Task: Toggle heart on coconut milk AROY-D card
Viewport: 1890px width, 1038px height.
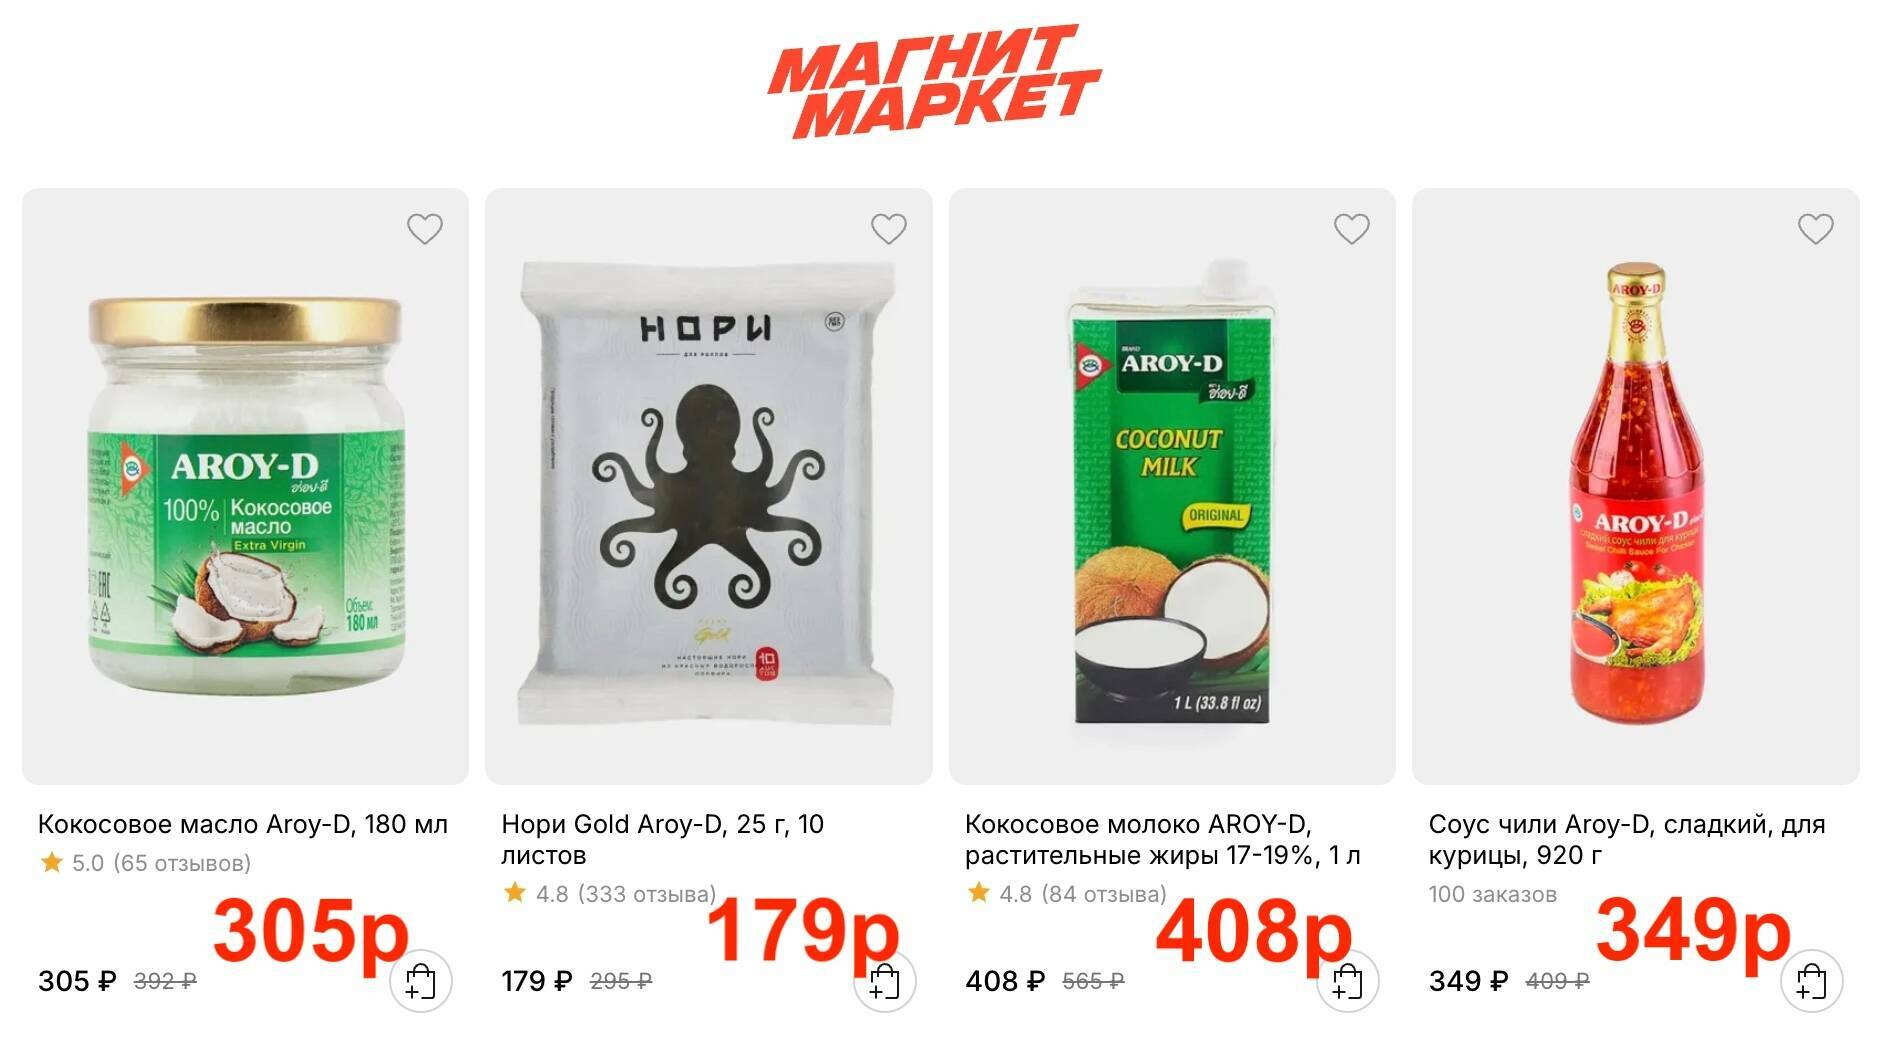Action: (x=1352, y=229)
